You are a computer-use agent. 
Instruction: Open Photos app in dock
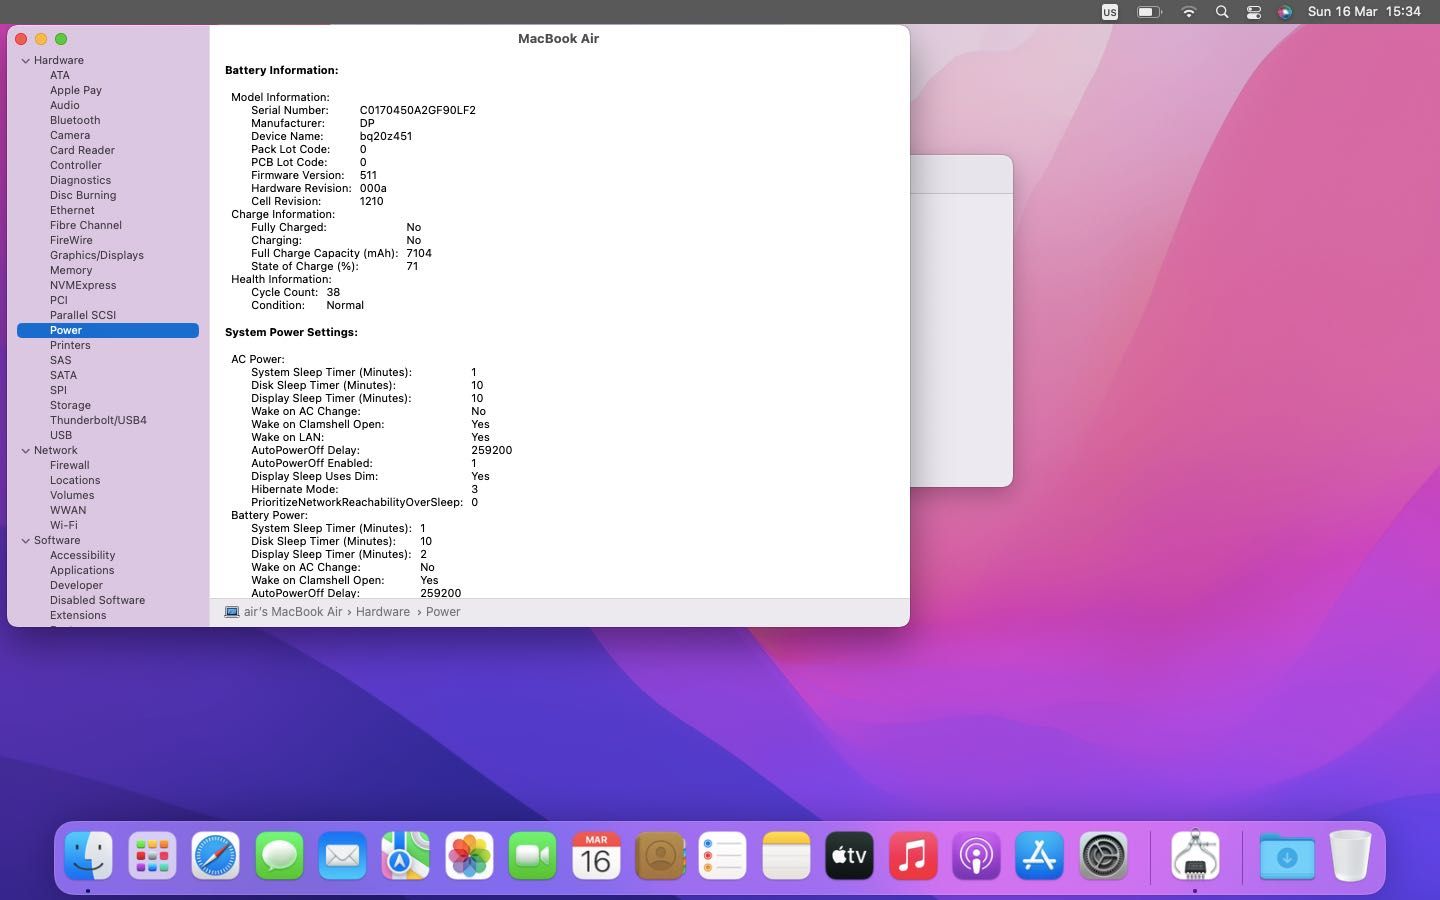469,856
